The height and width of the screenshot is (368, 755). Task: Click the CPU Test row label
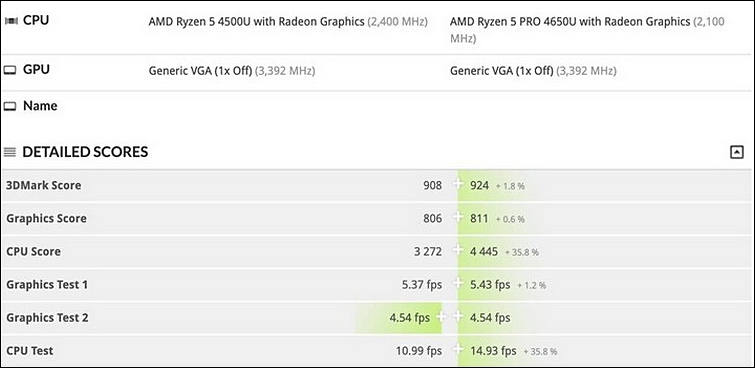pos(30,351)
